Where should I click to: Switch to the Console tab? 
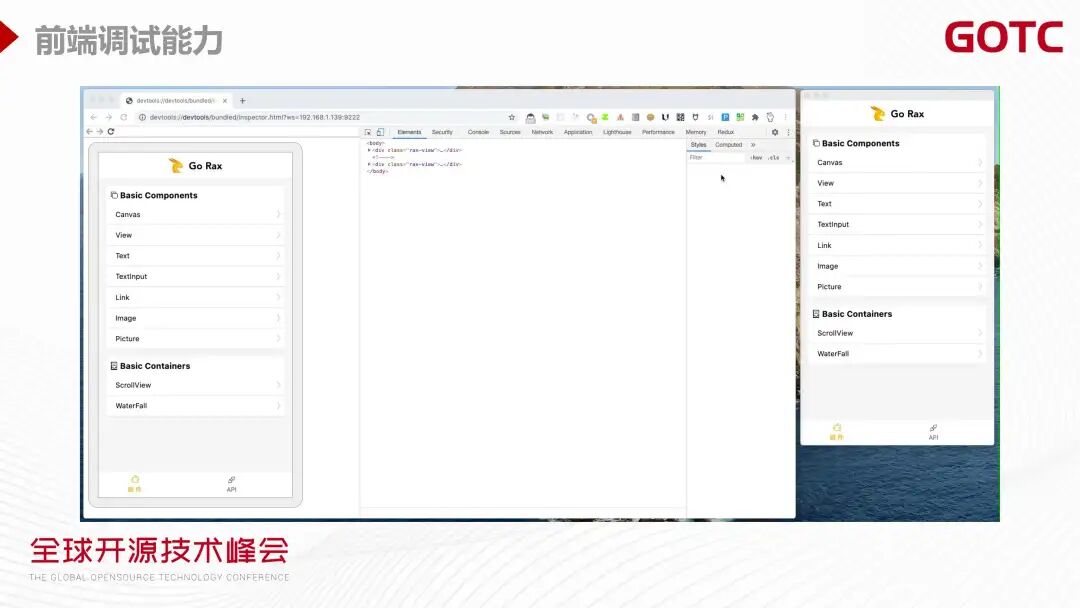478,132
